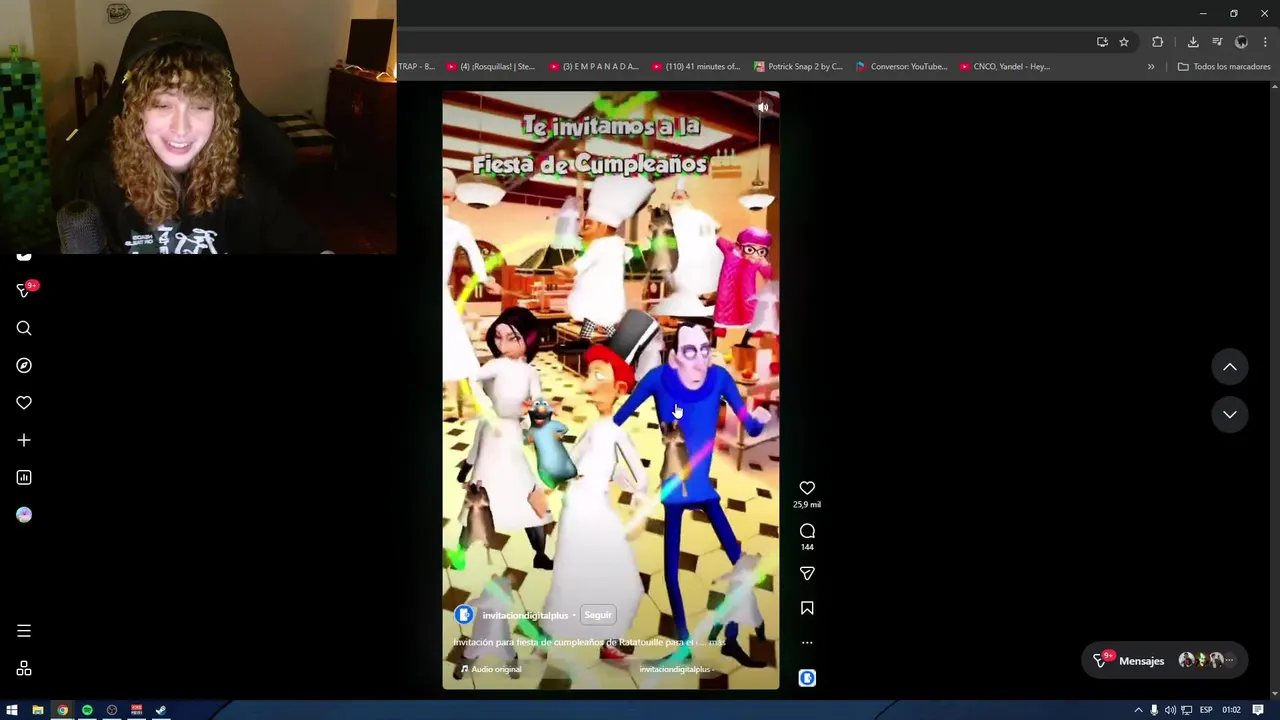The width and height of the screenshot is (1280, 720).
Task: Open the invitaciondigitalplus profile picture
Action: pyautogui.click(x=464, y=615)
